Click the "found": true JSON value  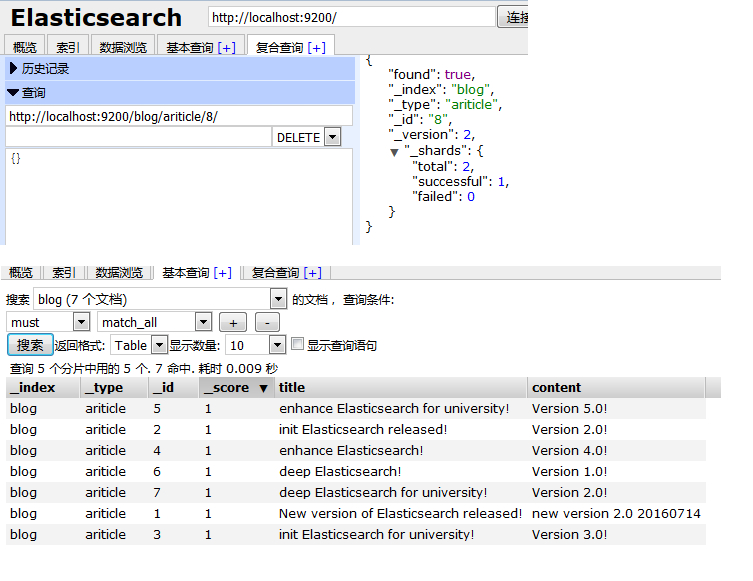458,74
